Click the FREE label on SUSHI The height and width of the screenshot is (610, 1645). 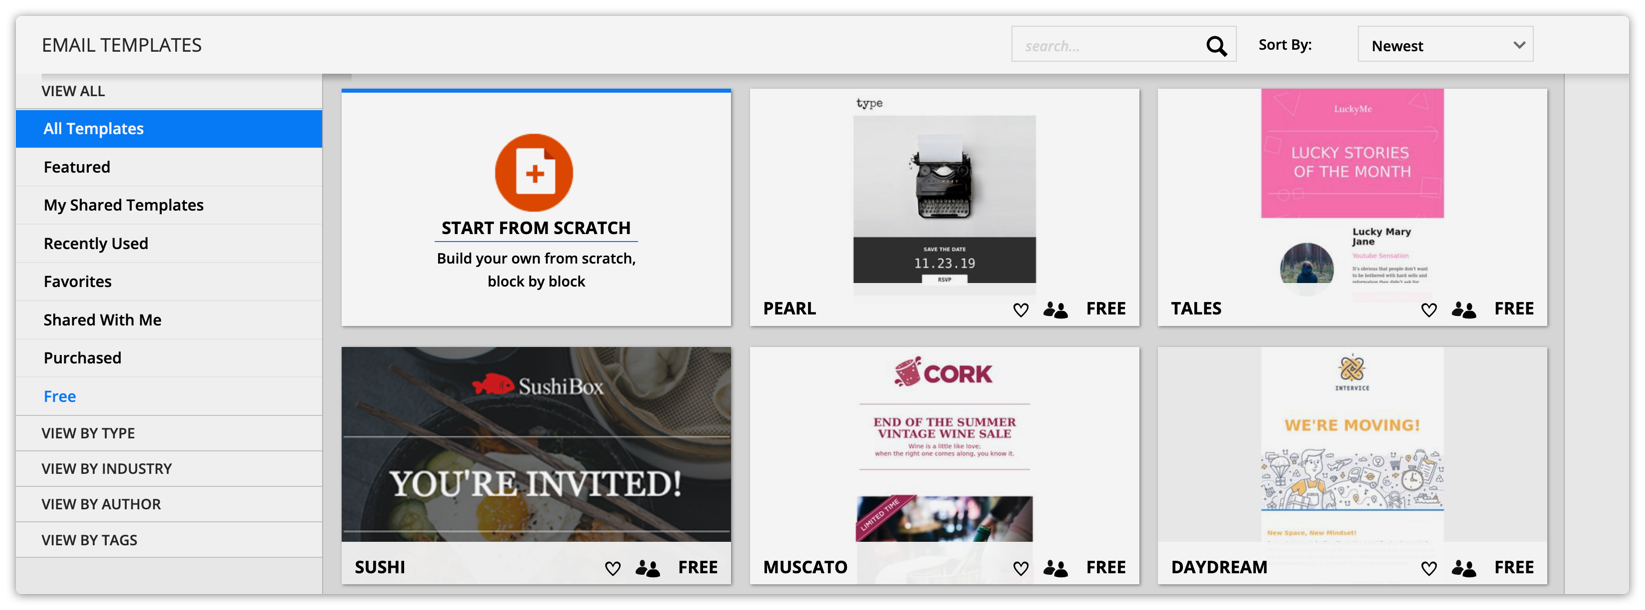coord(698,567)
